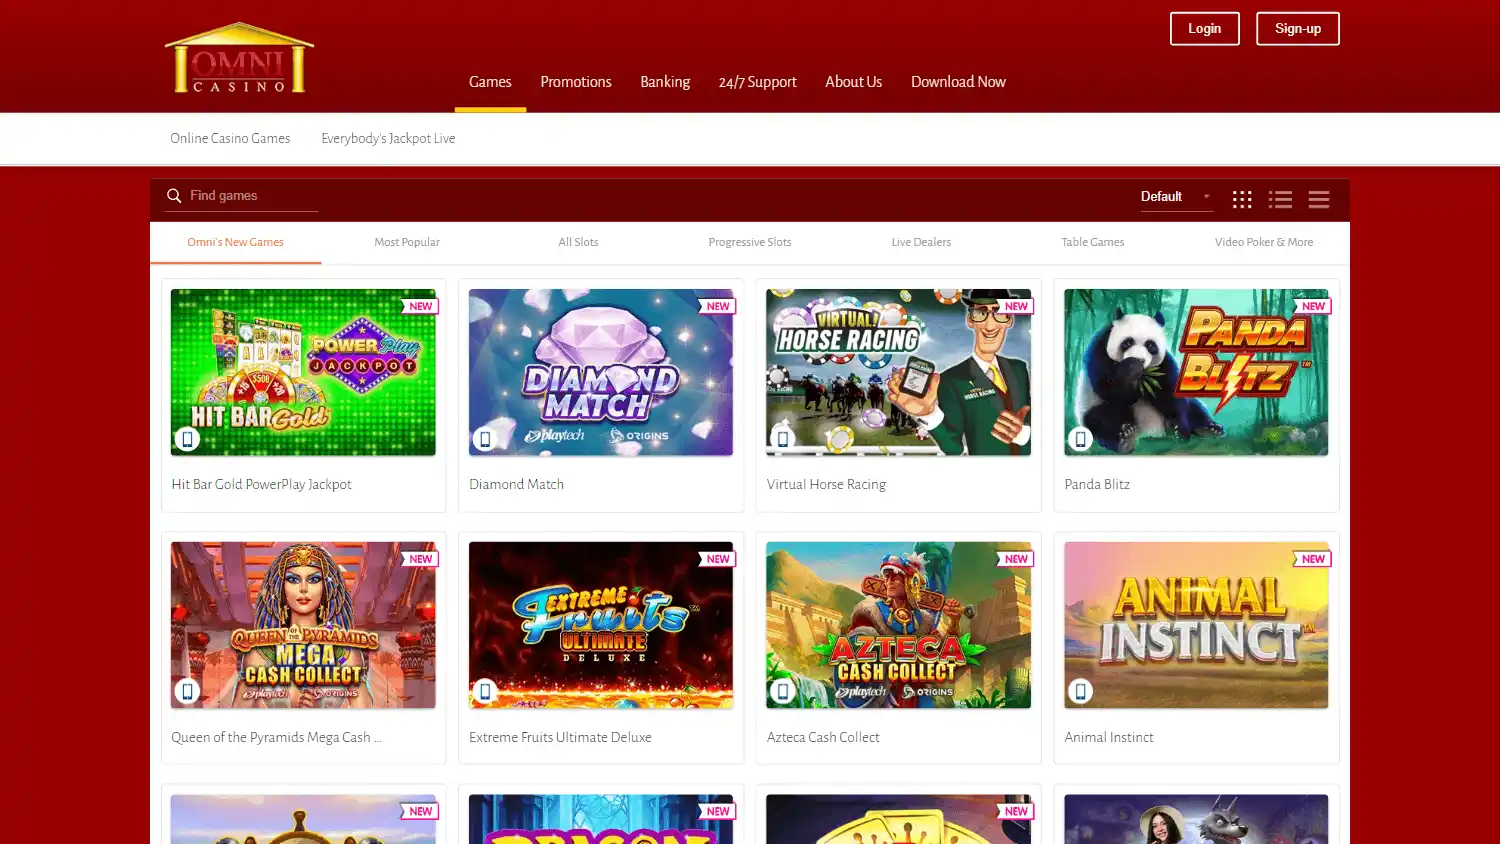Screen dimensions: 1500x844
Task: Open the Diamond Match game thumbnail
Action: coord(601,372)
